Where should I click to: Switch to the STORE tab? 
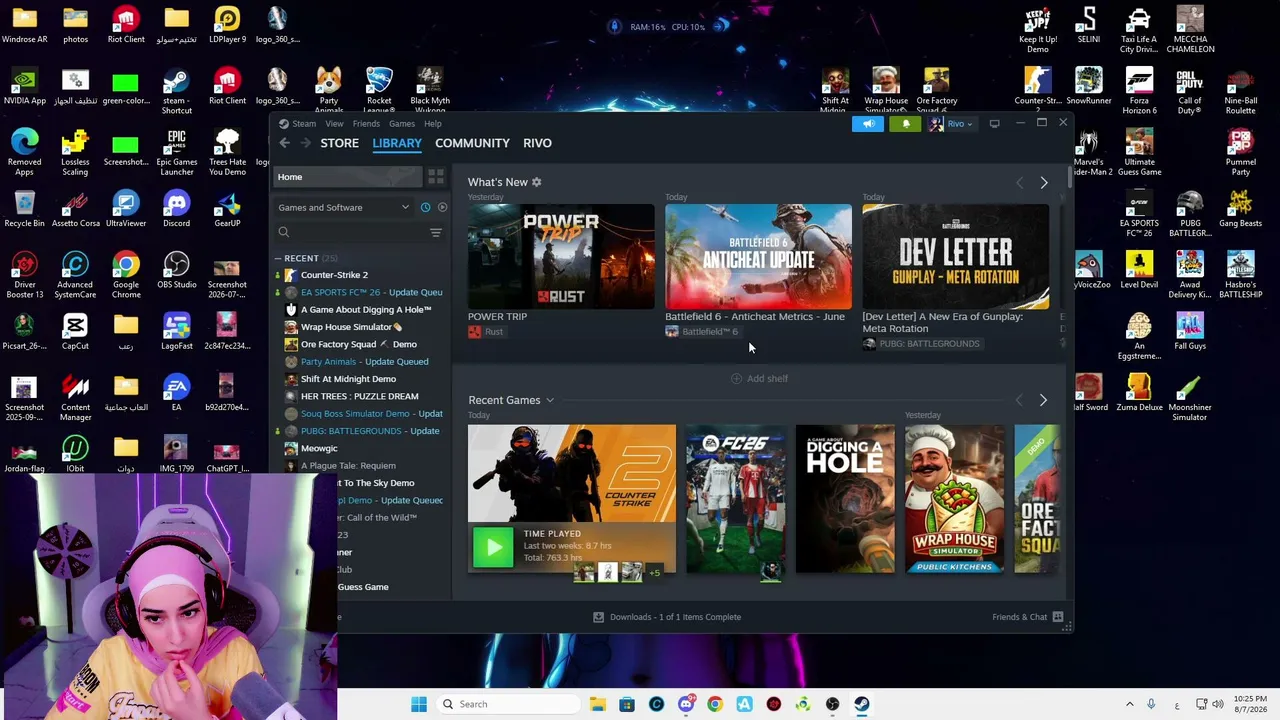point(340,143)
